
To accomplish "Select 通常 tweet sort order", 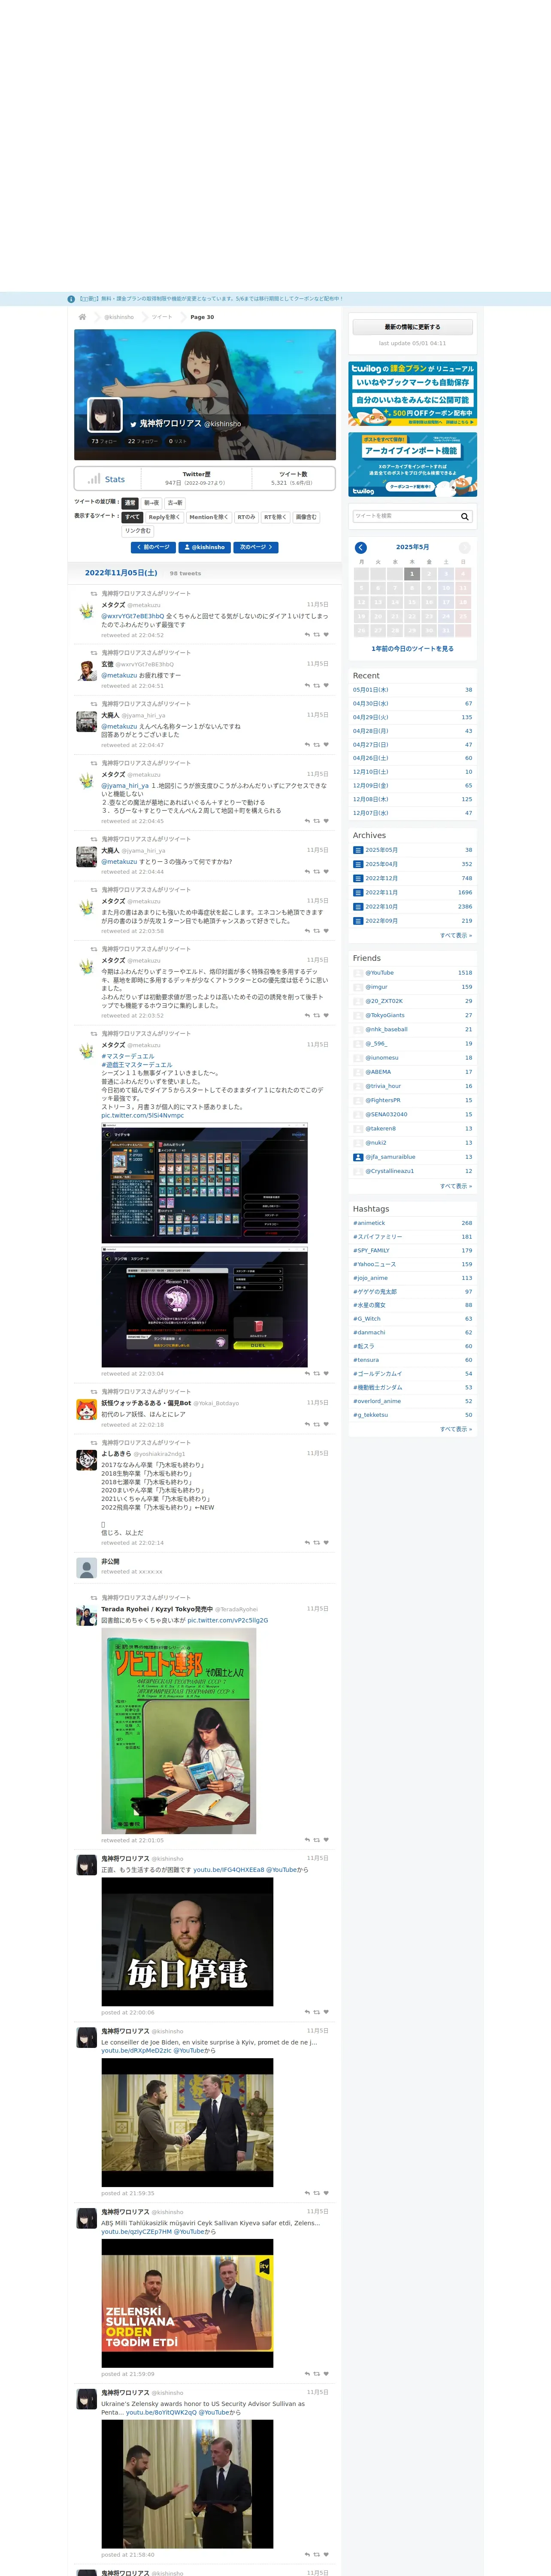I will point(130,503).
